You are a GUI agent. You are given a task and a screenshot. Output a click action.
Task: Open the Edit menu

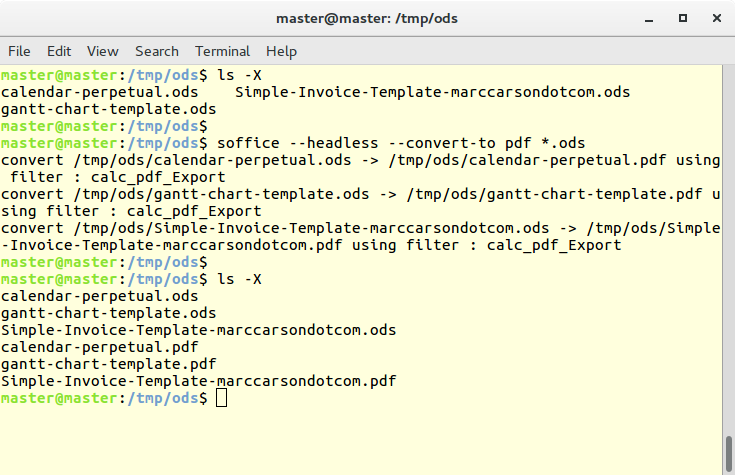point(59,51)
